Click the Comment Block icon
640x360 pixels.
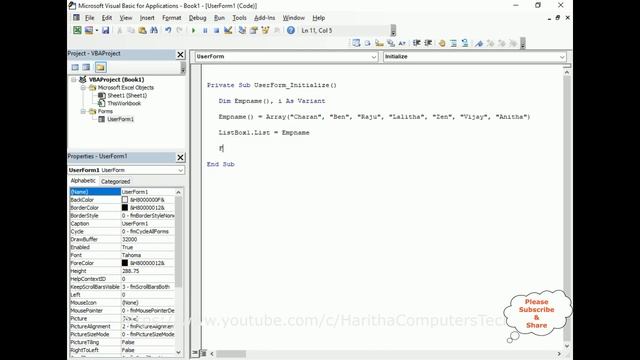tap(453, 43)
